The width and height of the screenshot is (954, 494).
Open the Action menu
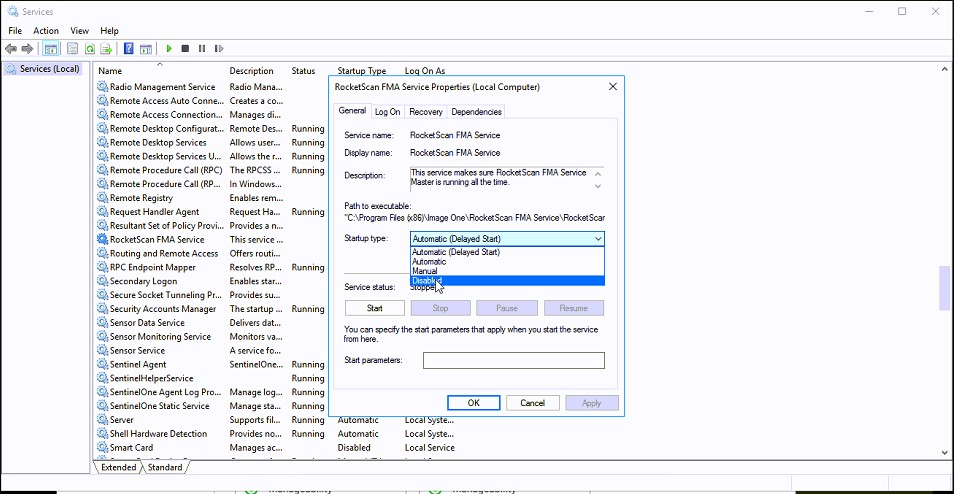click(46, 30)
